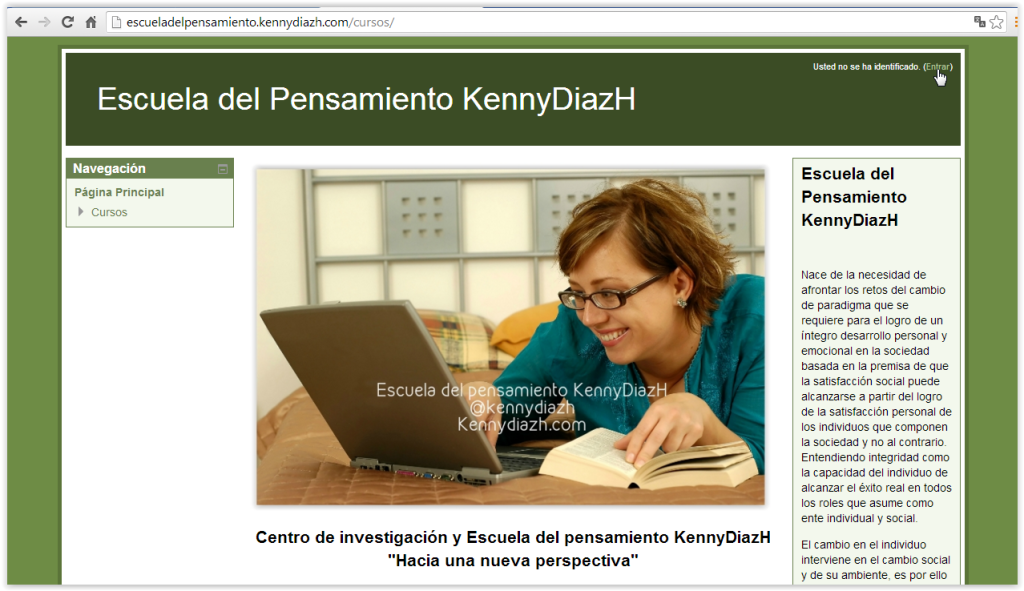Click the "Usted no se ha identificado" text
This screenshot has height=591, width=1024.
point(866,67)
